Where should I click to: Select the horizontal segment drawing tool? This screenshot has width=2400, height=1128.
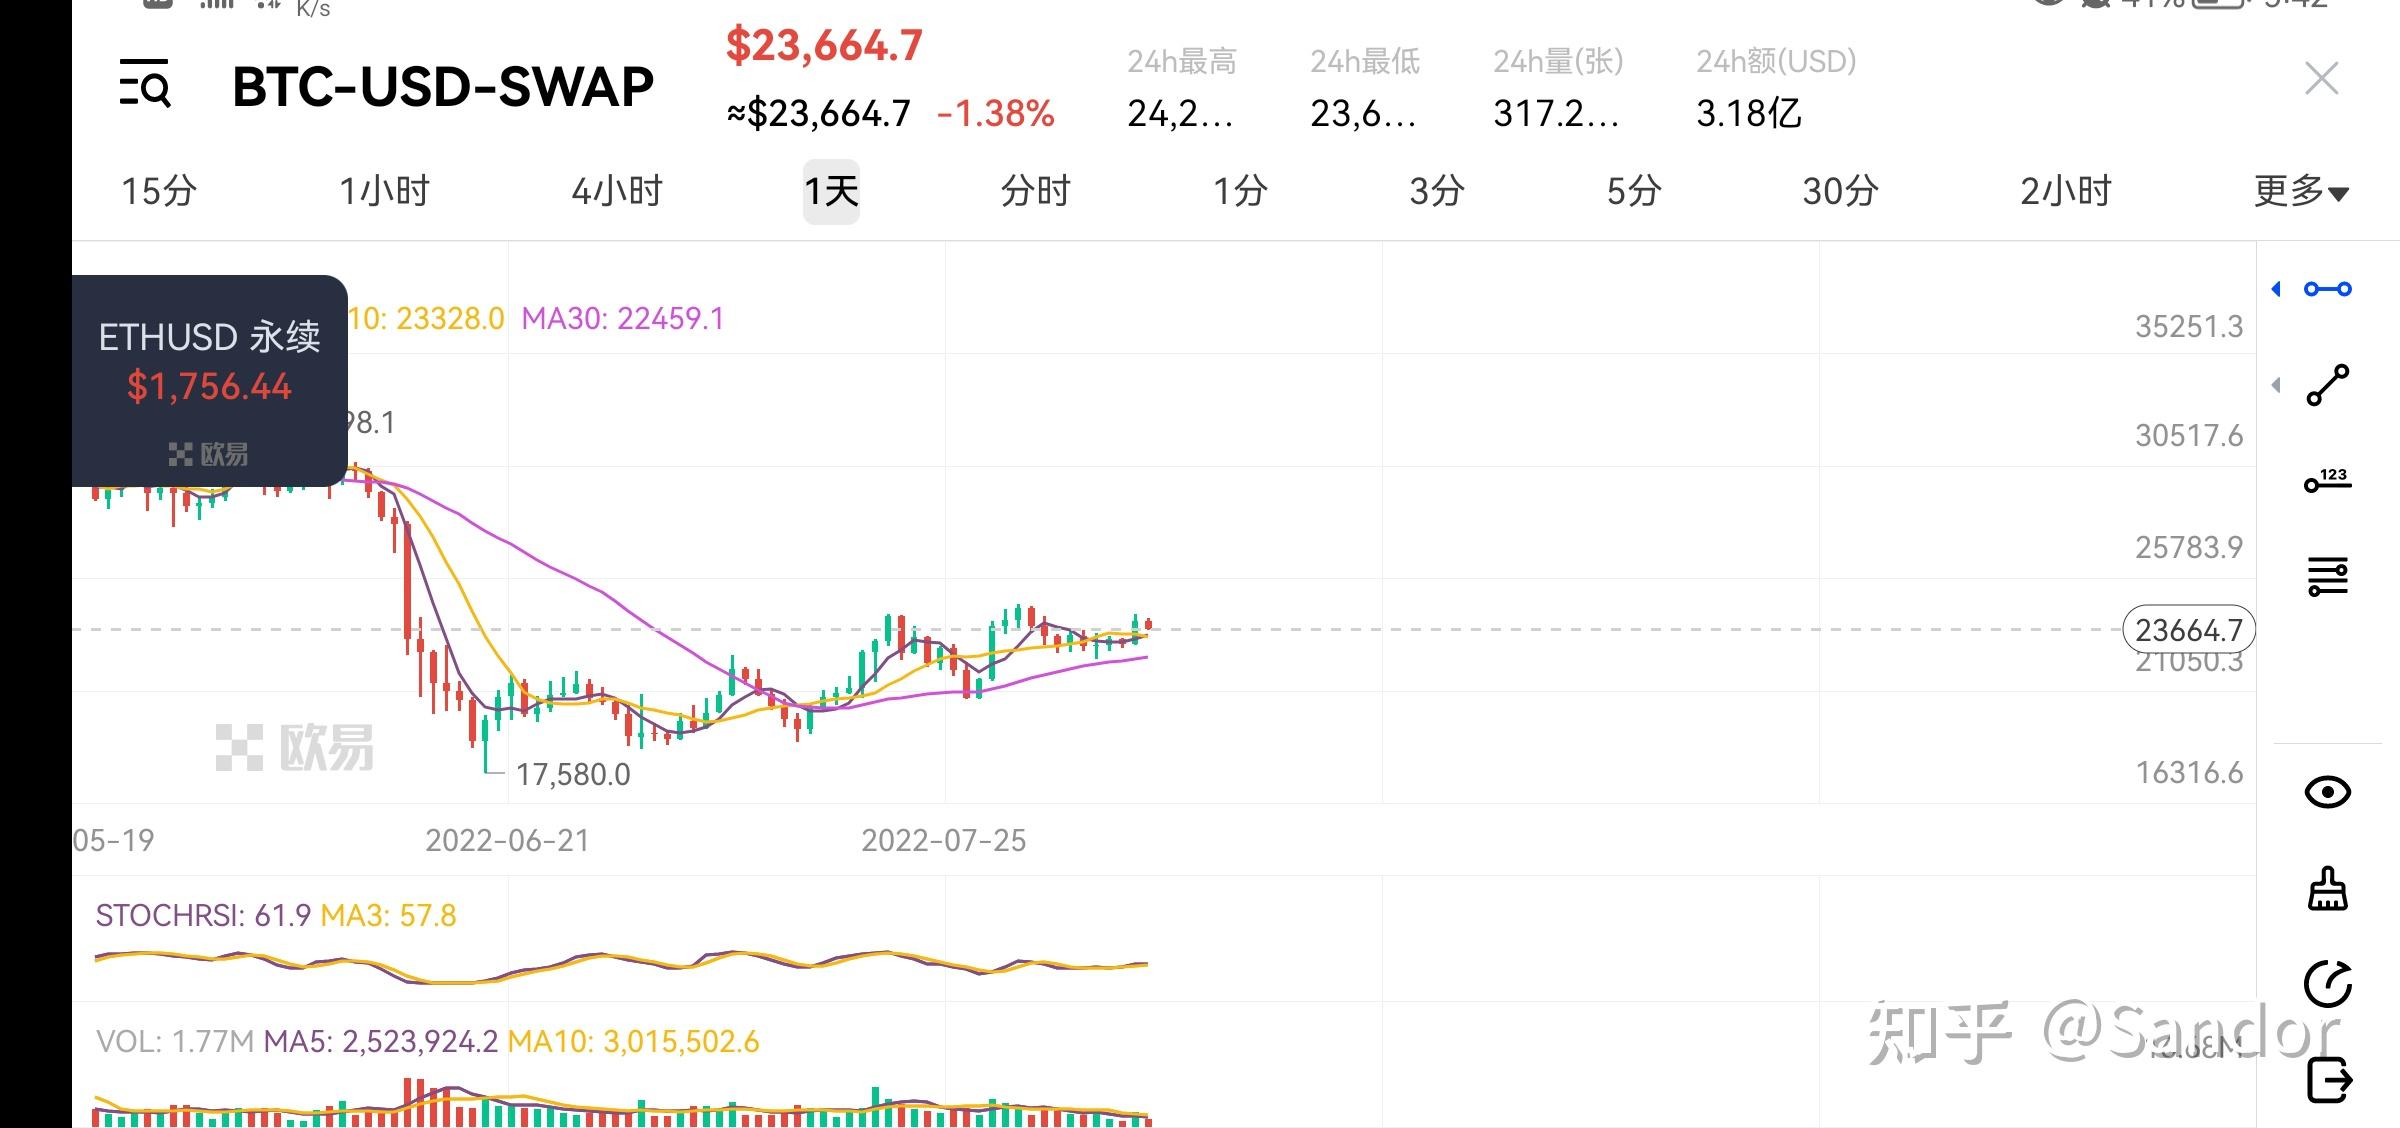2328,289
